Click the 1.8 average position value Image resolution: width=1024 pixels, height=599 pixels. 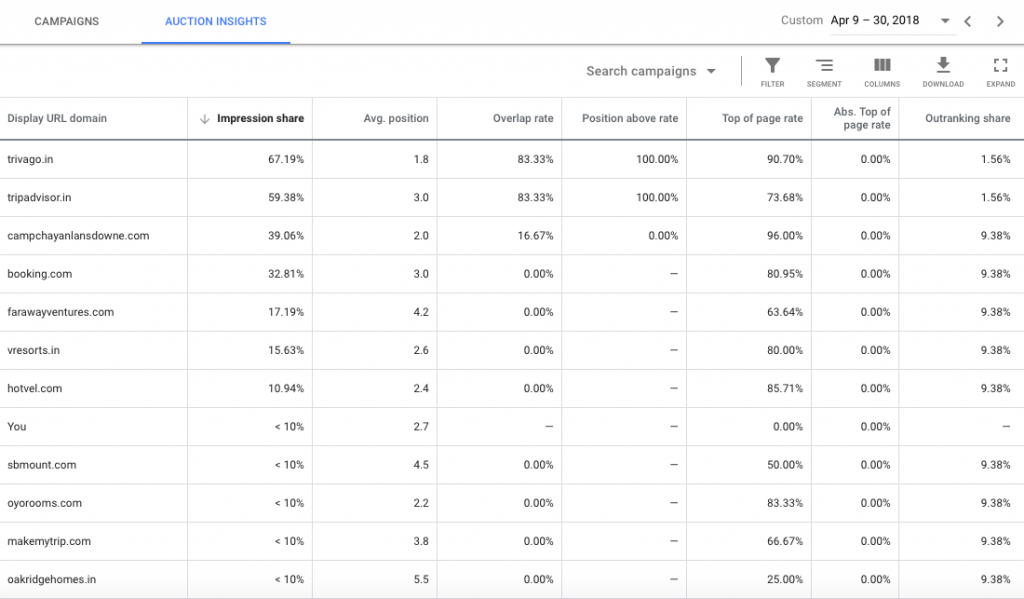421,159
